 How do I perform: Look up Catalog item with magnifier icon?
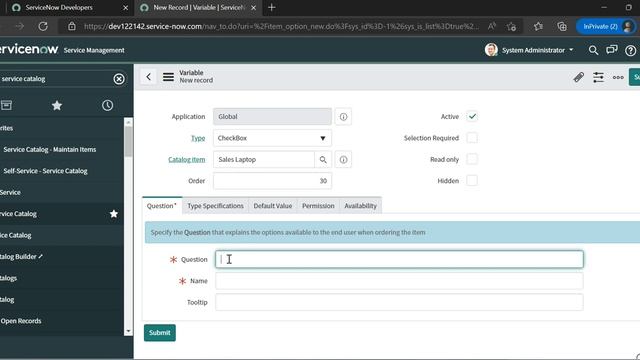pos(323,160)
